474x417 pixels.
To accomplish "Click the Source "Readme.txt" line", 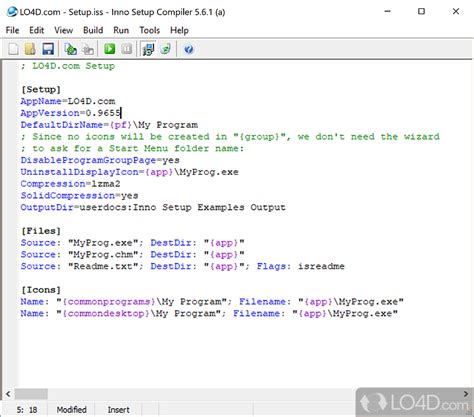I will (183, 266).
